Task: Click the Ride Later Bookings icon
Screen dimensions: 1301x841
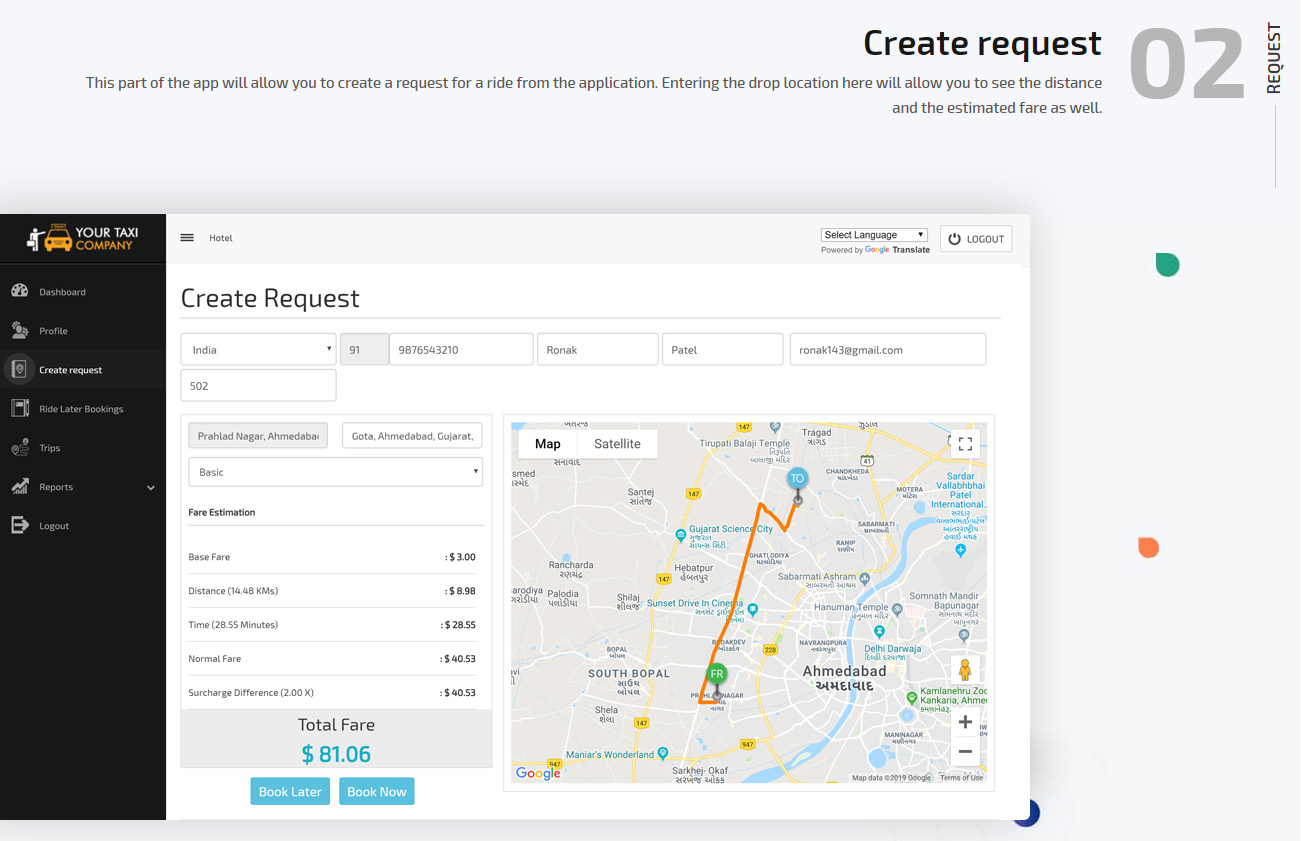Action: (19, 408)
